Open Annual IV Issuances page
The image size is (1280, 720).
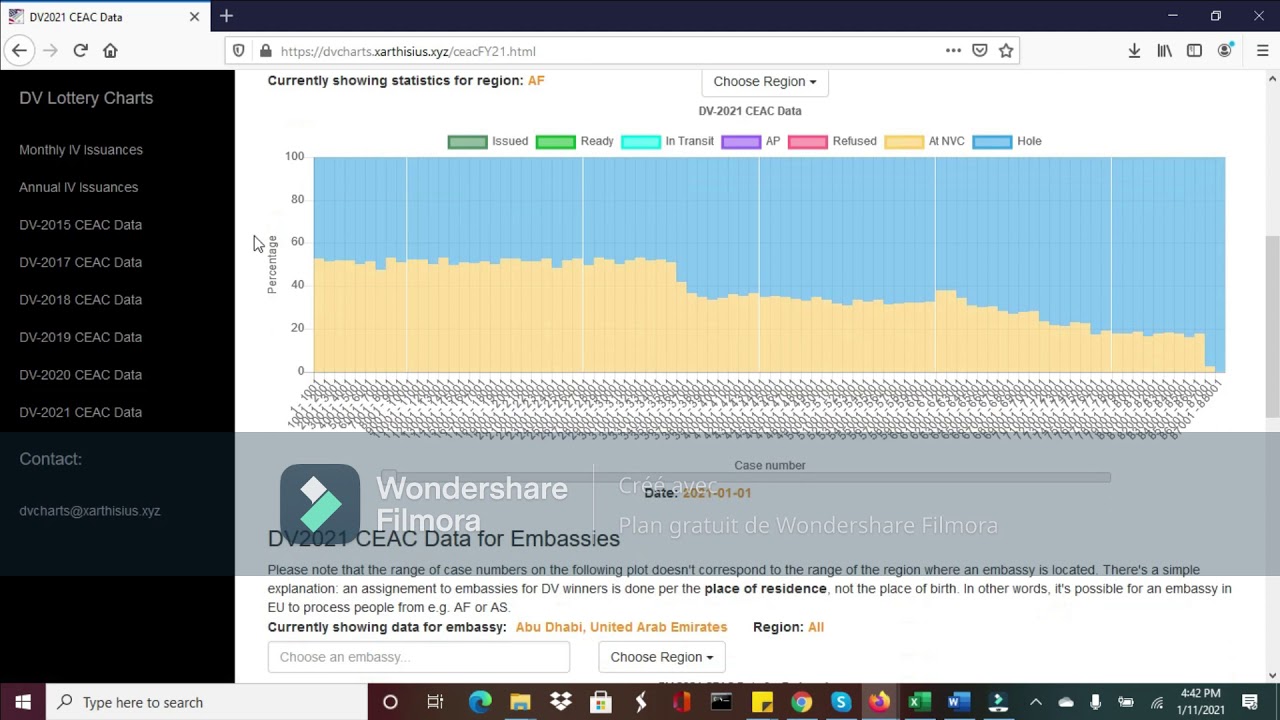tap(78, 187)
